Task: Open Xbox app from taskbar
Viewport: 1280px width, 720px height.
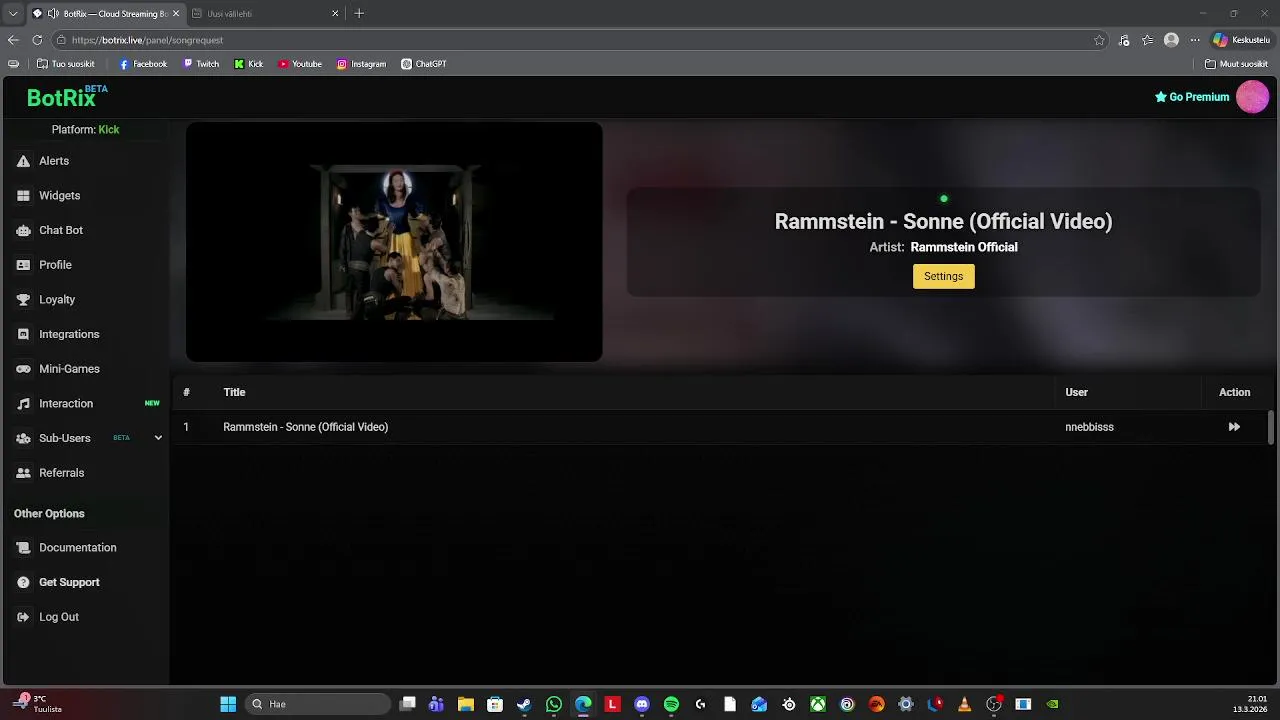Action: click(x=818, y=704)
